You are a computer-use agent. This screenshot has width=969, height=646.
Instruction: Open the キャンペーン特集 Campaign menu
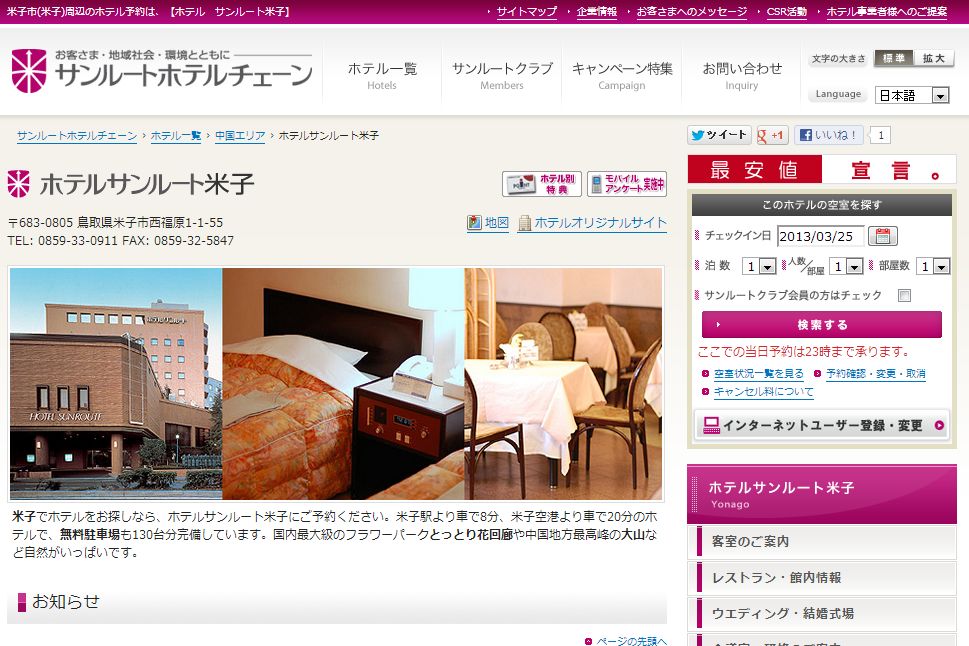pos(622,74)
